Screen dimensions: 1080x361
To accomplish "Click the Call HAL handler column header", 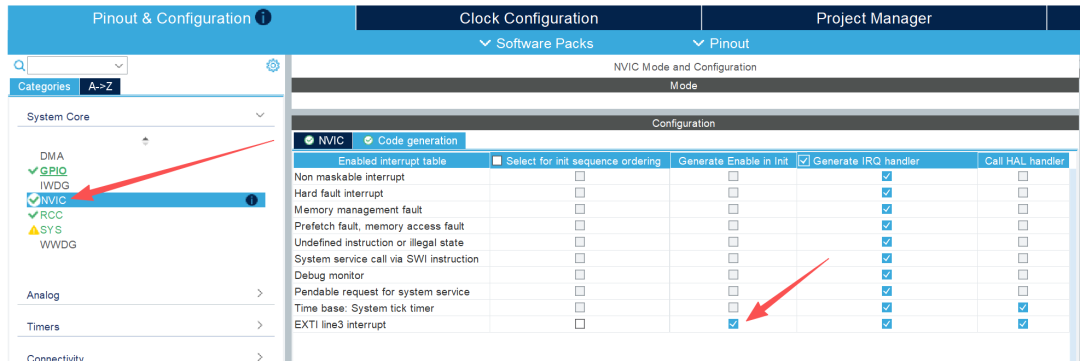I will tap(1023, 161).
